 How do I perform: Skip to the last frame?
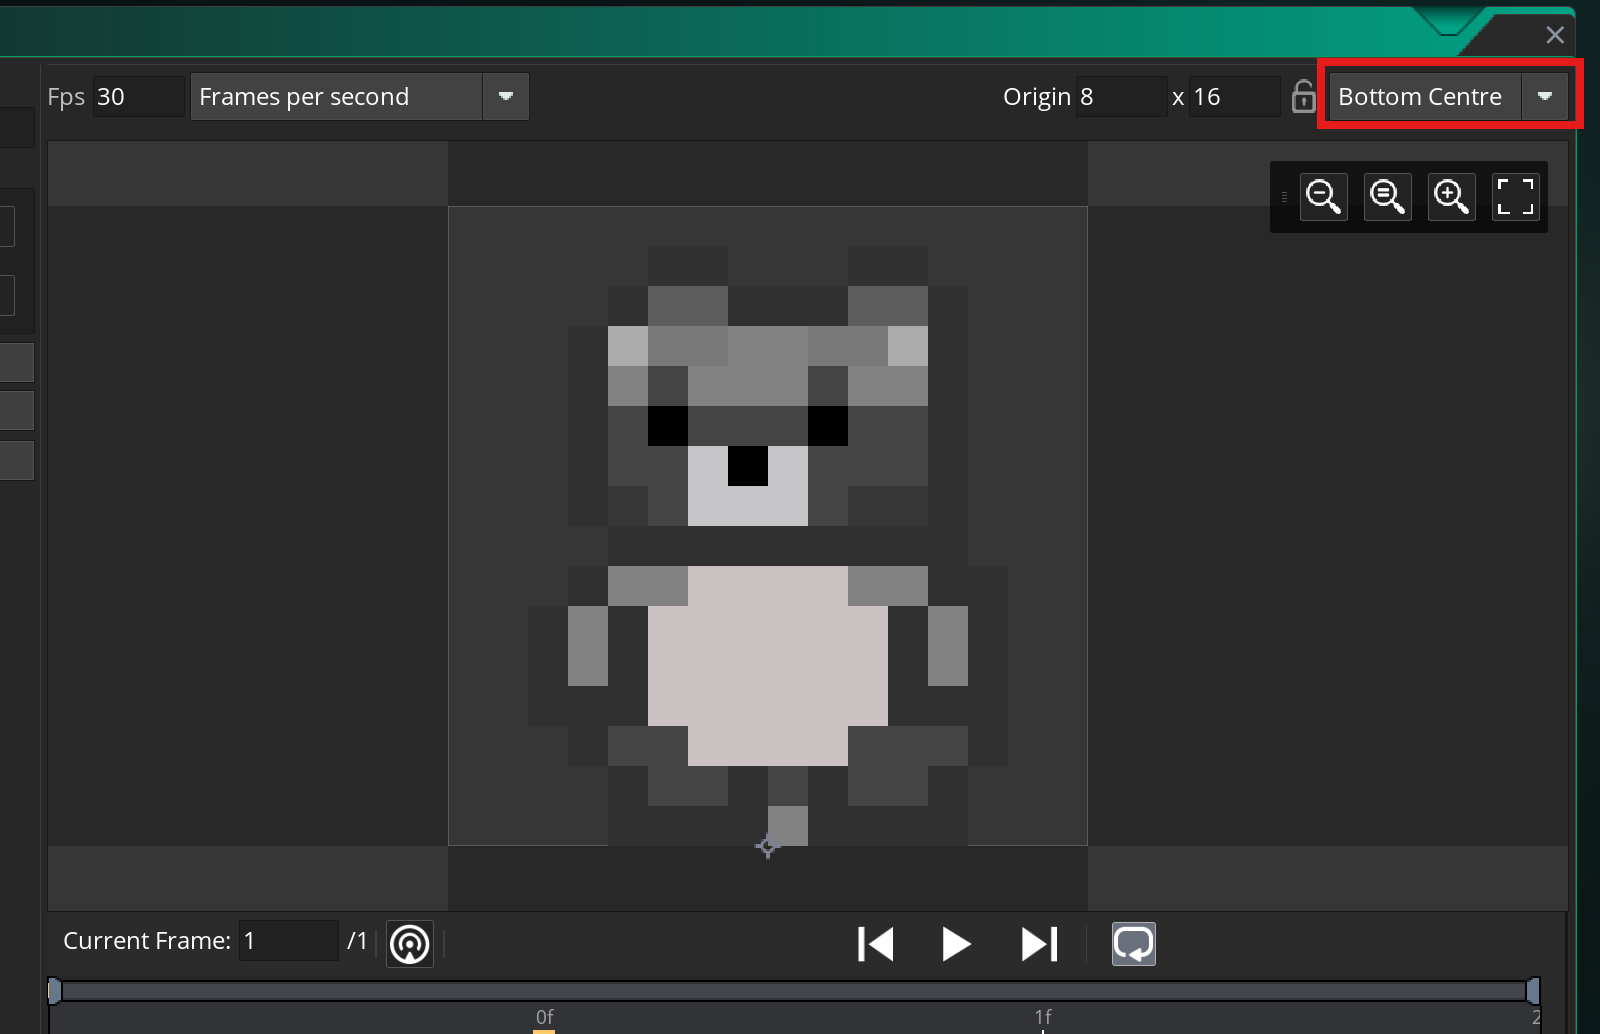click(x=1039, y=943)
